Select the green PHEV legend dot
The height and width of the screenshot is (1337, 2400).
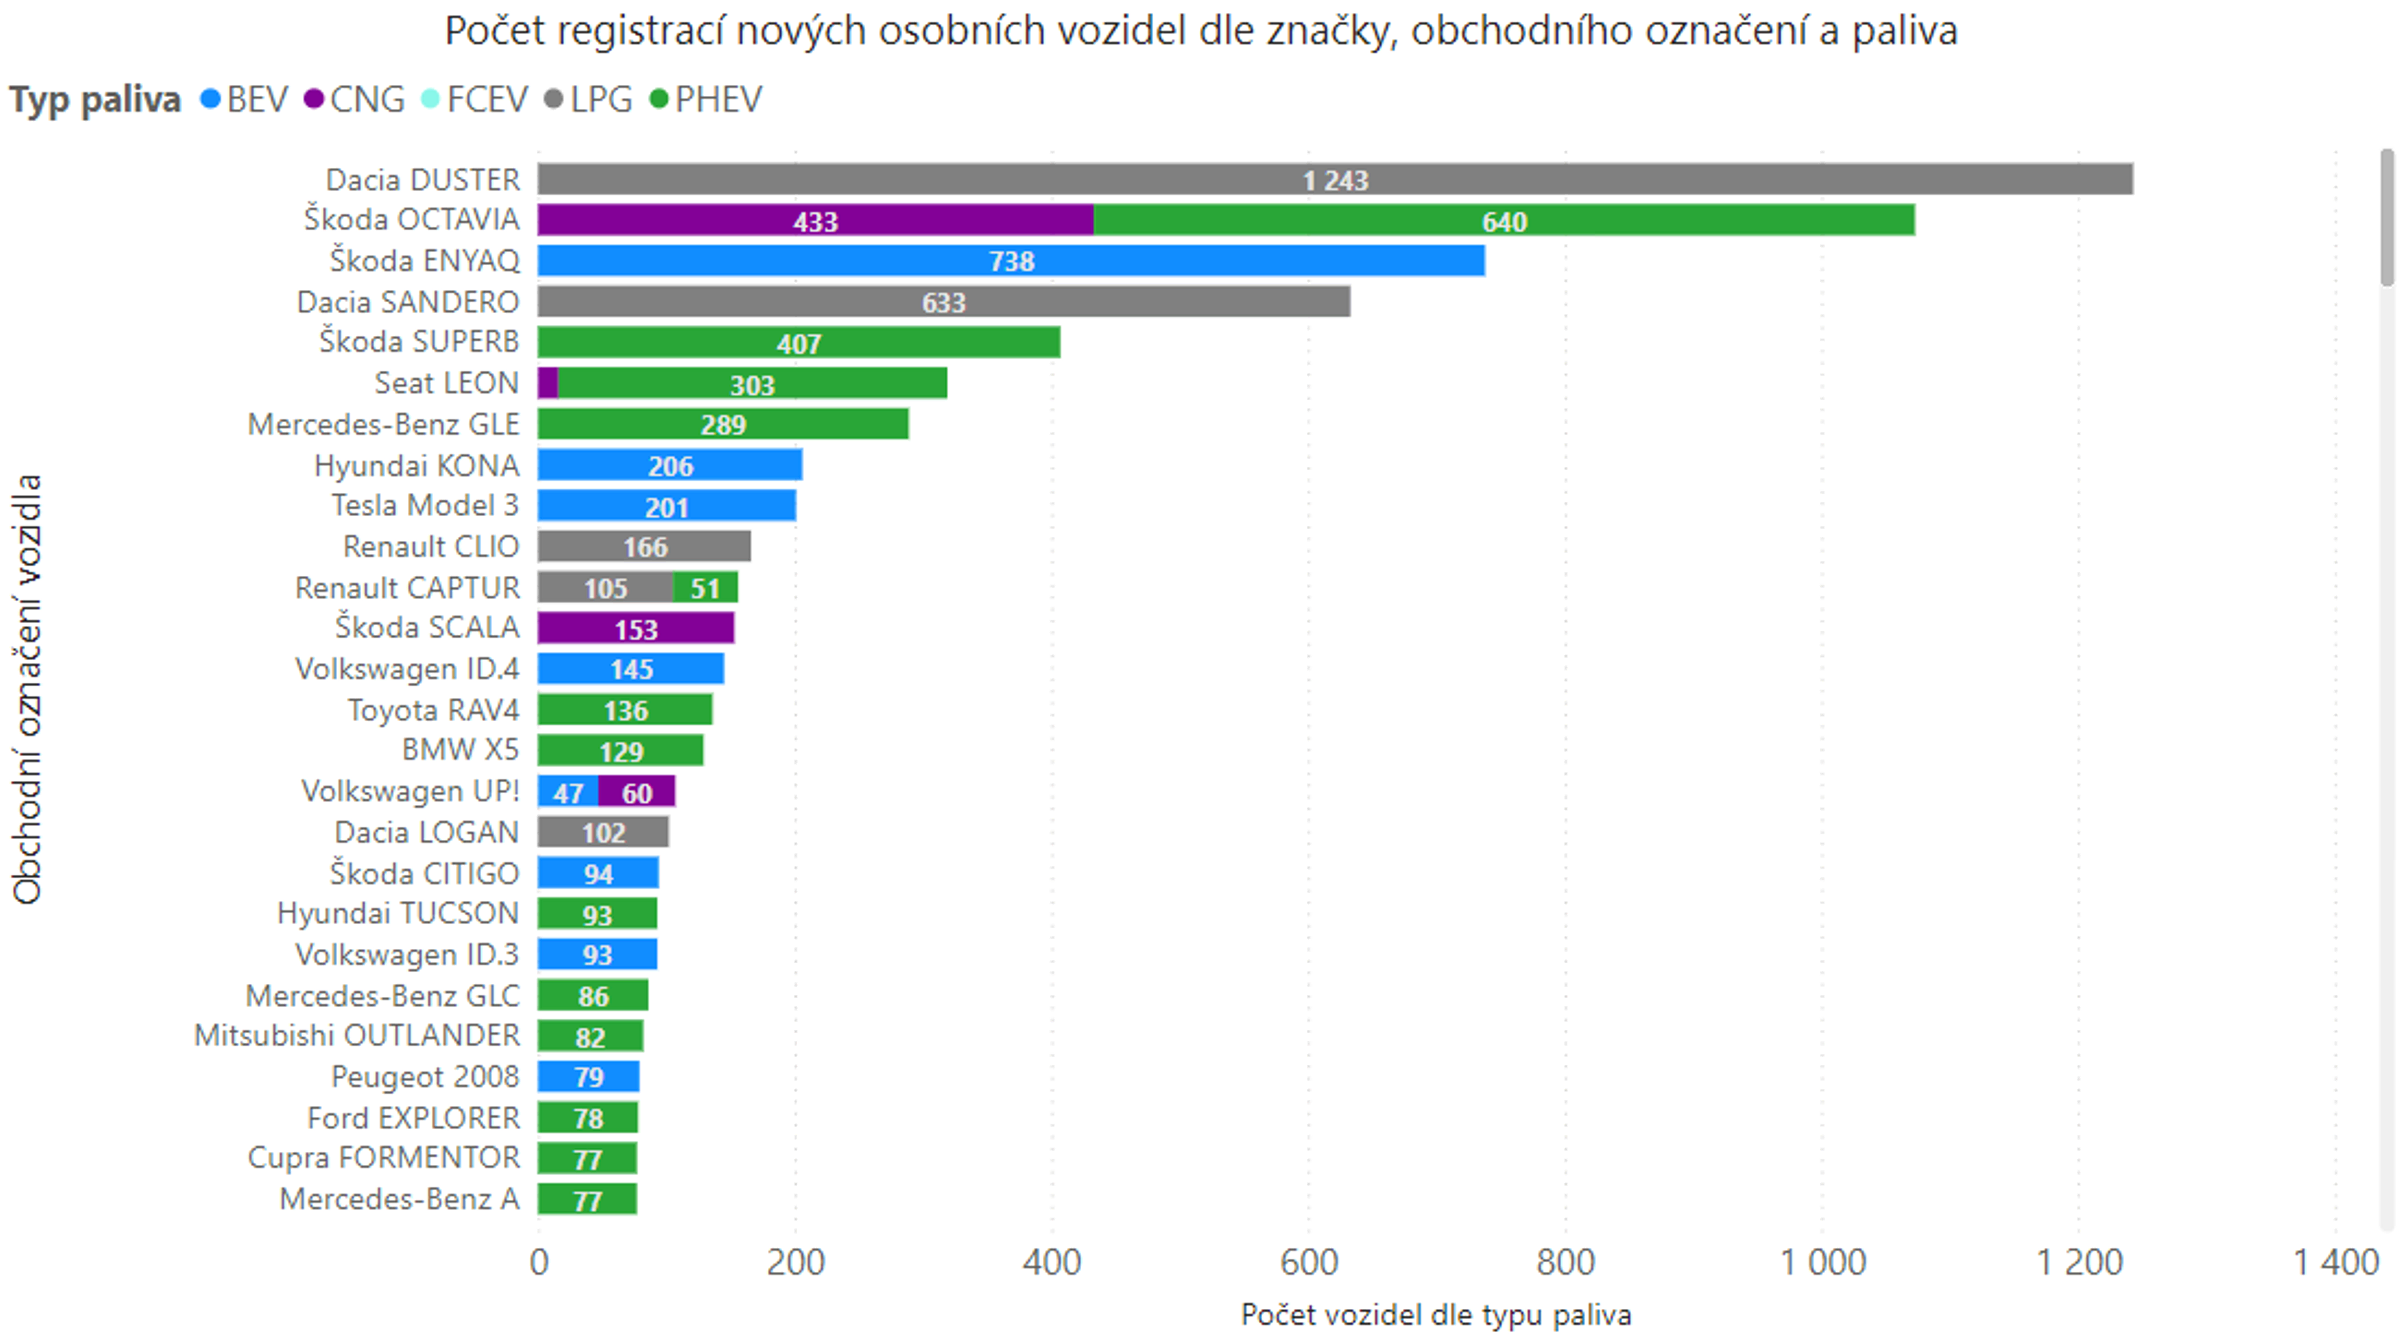[x=660, y=100]
